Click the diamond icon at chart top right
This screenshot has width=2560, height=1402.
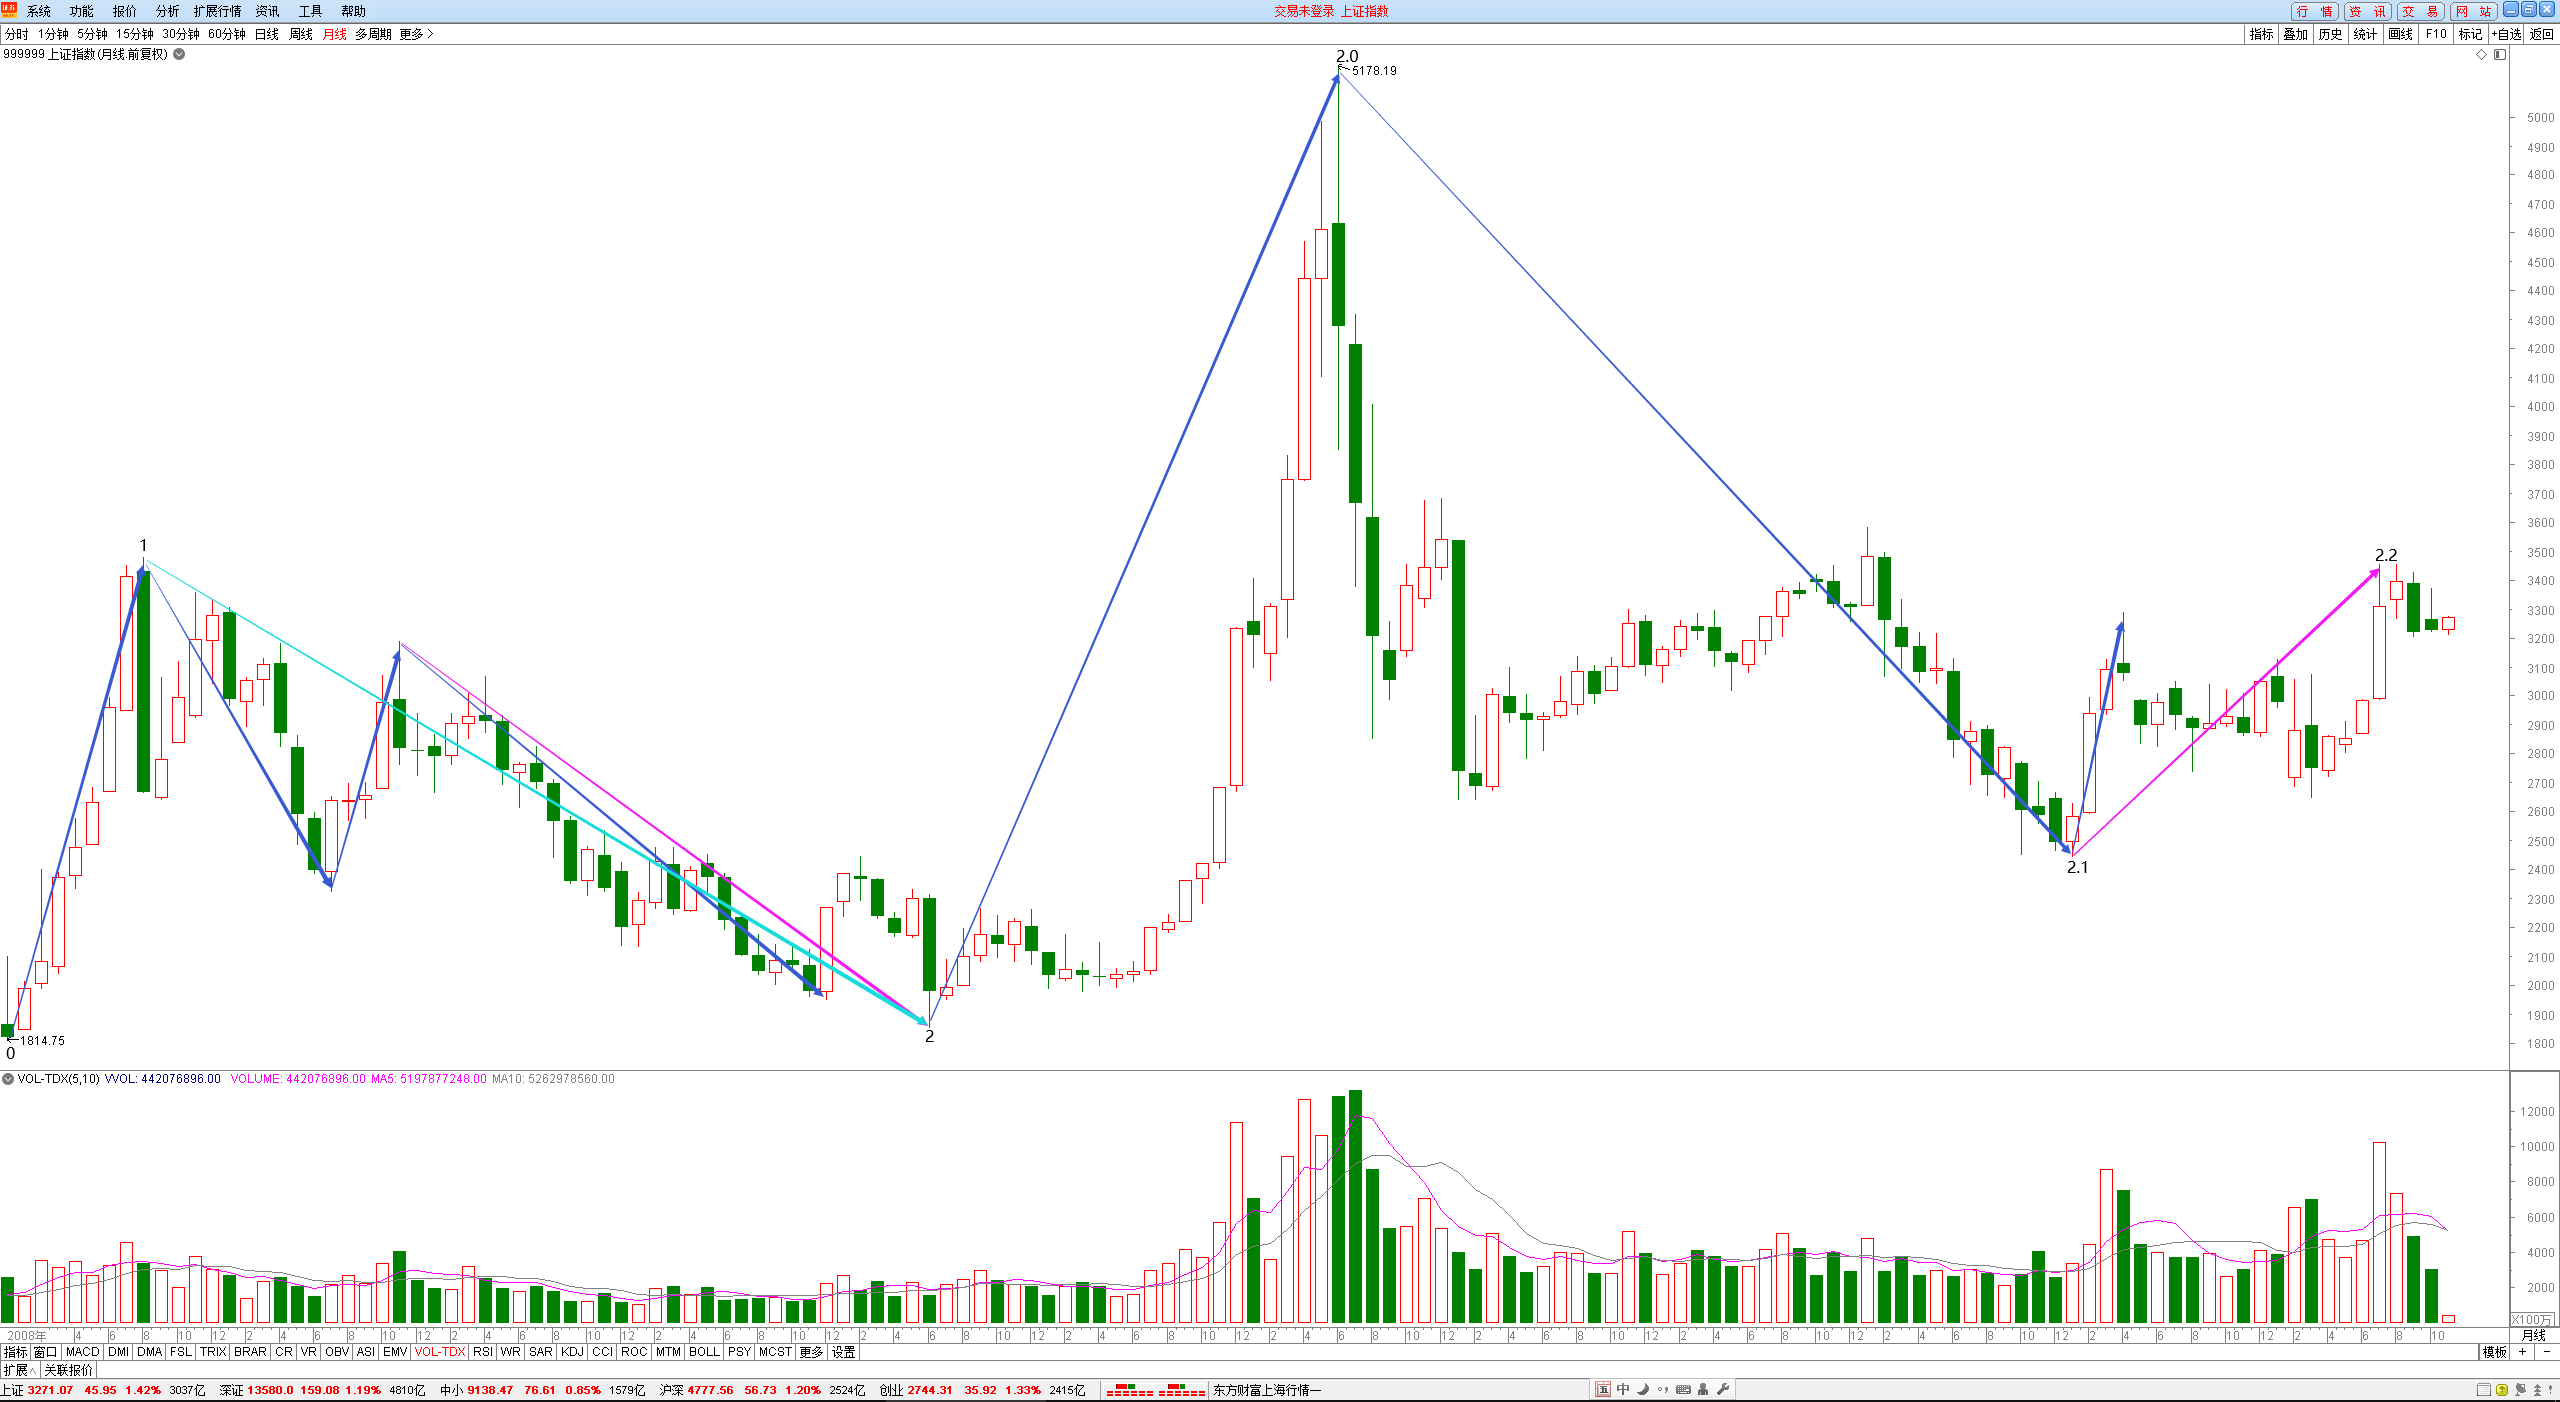click(x=2481, y=55)
